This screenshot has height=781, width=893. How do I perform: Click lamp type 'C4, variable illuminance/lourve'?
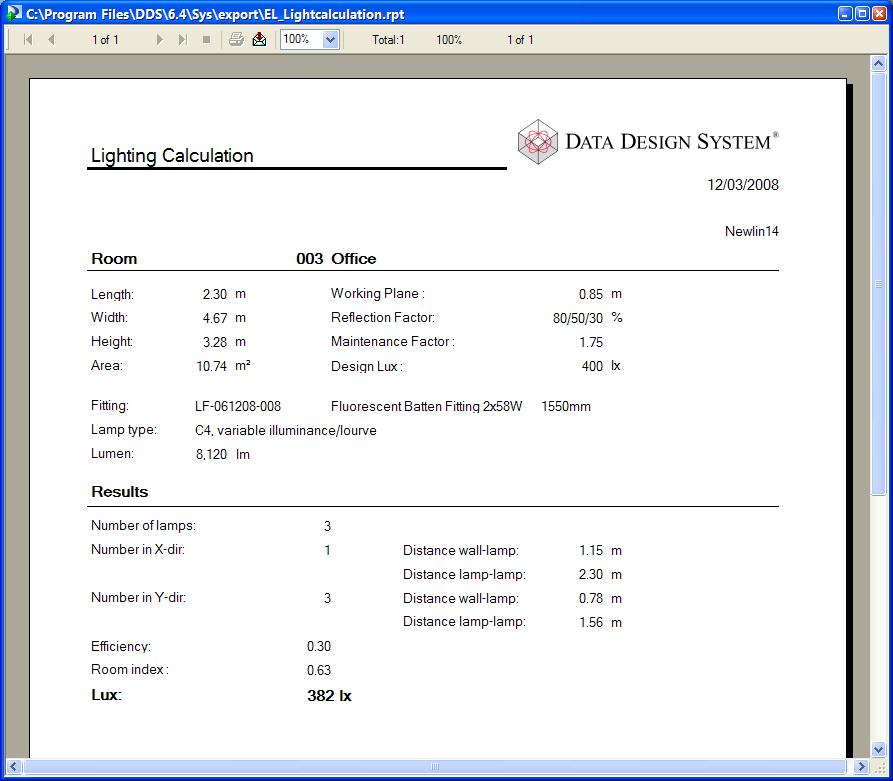285,430
